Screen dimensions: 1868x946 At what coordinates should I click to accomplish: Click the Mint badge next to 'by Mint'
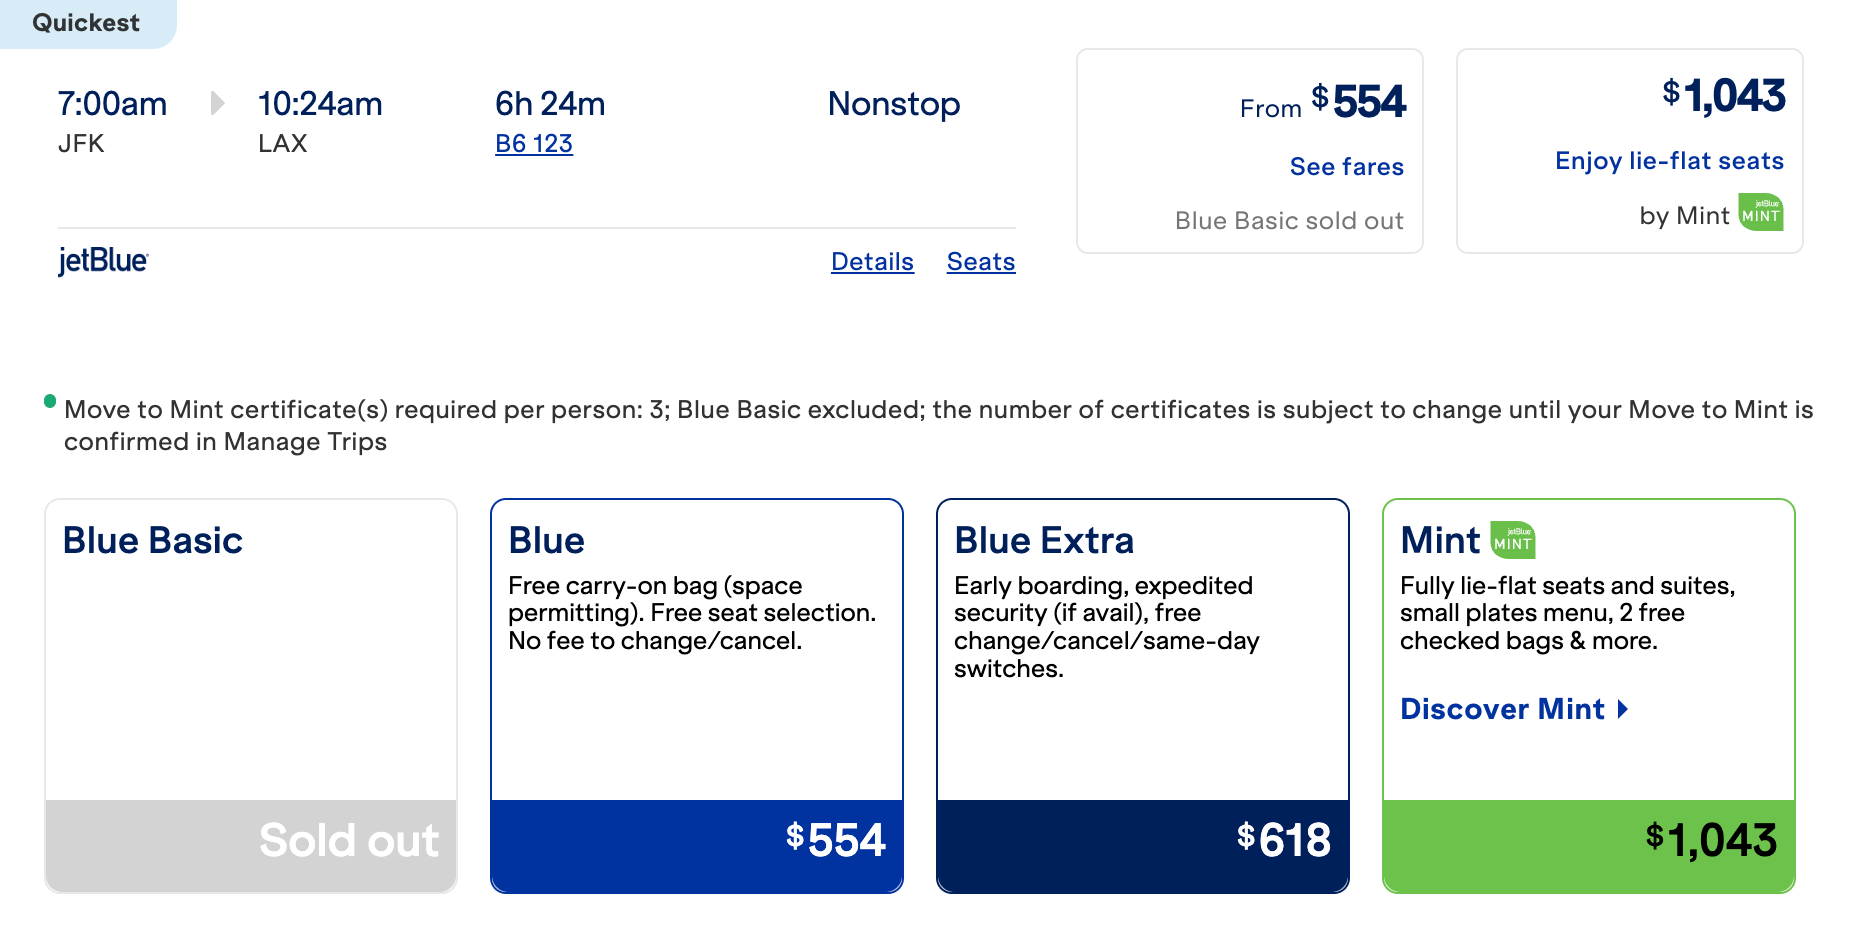pos(1761,213)
